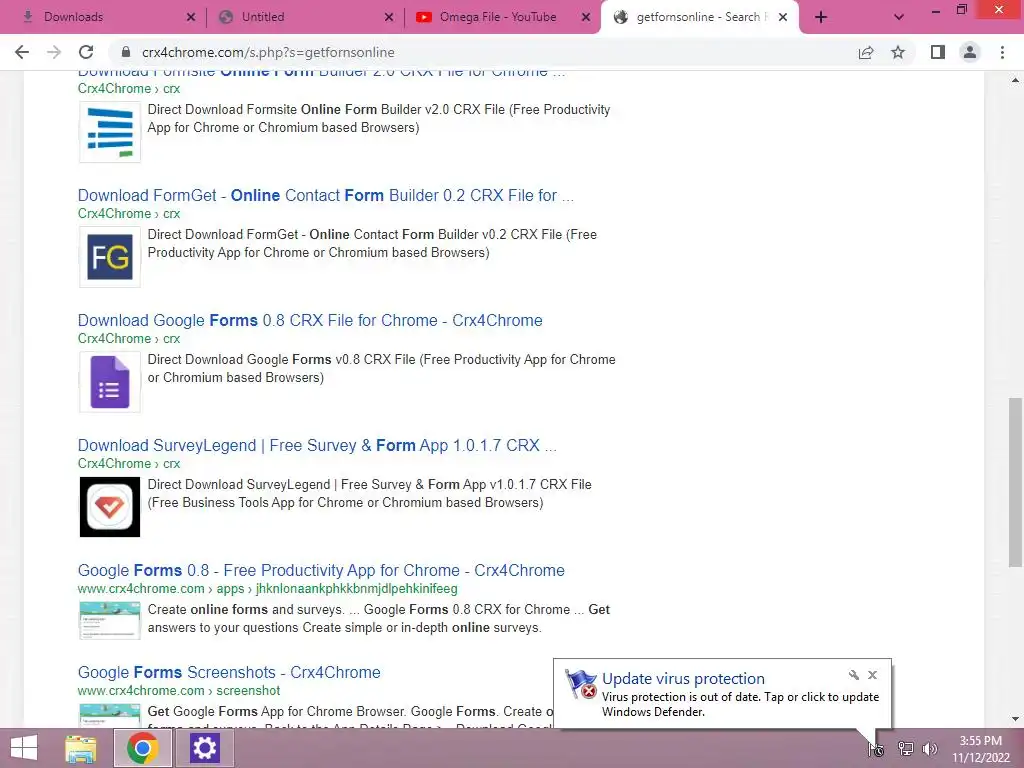
Task: Open Formsite Online Form Builder thumbnail
Action: point(110,132)
